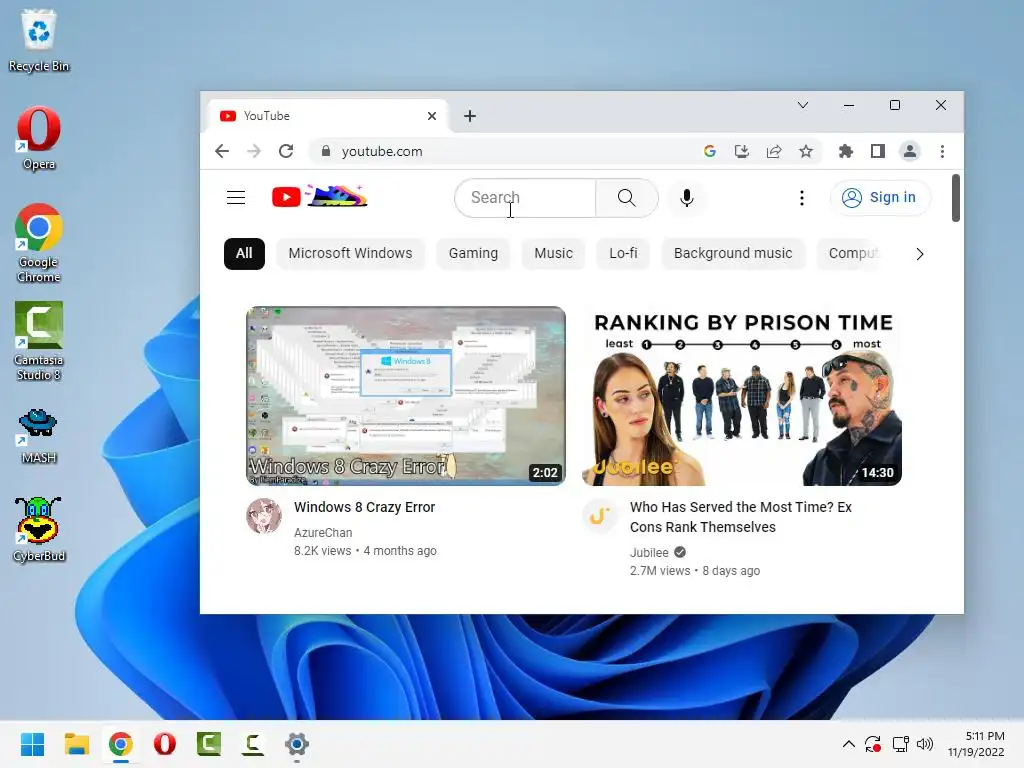Viewport: 1024px width, 768px height.
Task: Open the Recycle Bin desktop icon
Action: pos(39,40)
